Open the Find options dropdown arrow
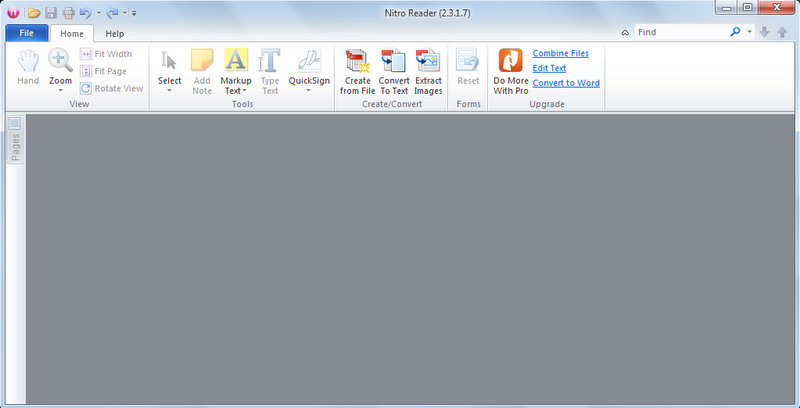800x408 pixels. click(749, 32)
